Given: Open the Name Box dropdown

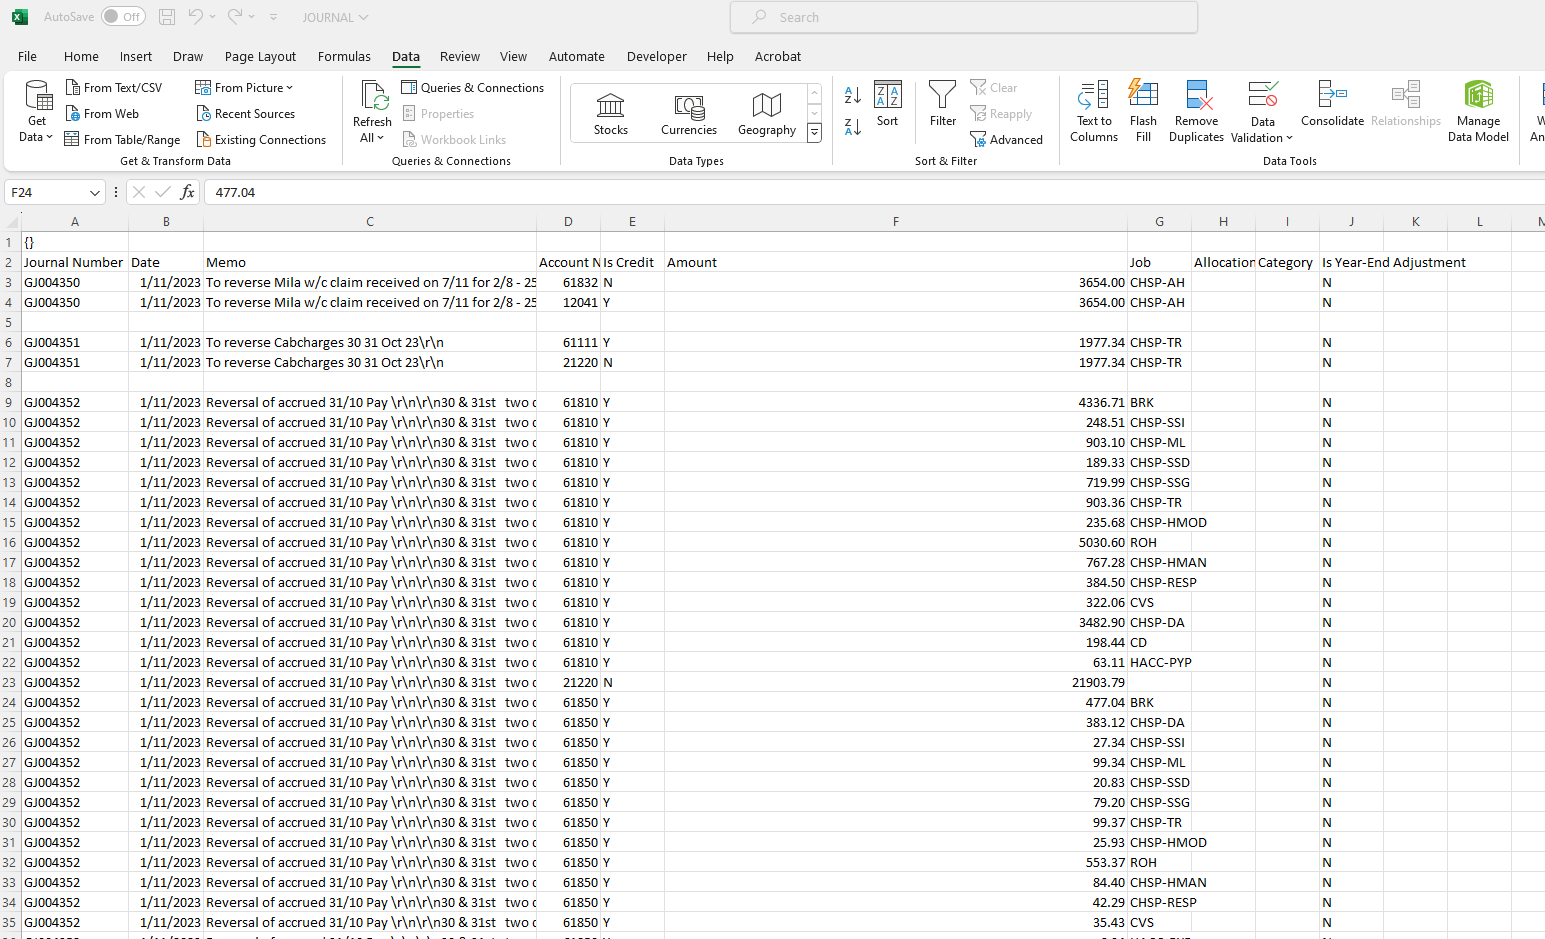Looking at the screenshot, I should 95,193.
